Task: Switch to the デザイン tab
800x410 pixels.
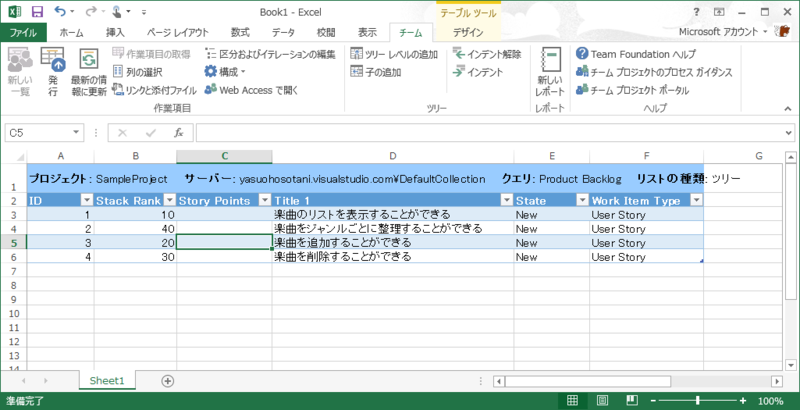Action: tap(468, 33)
